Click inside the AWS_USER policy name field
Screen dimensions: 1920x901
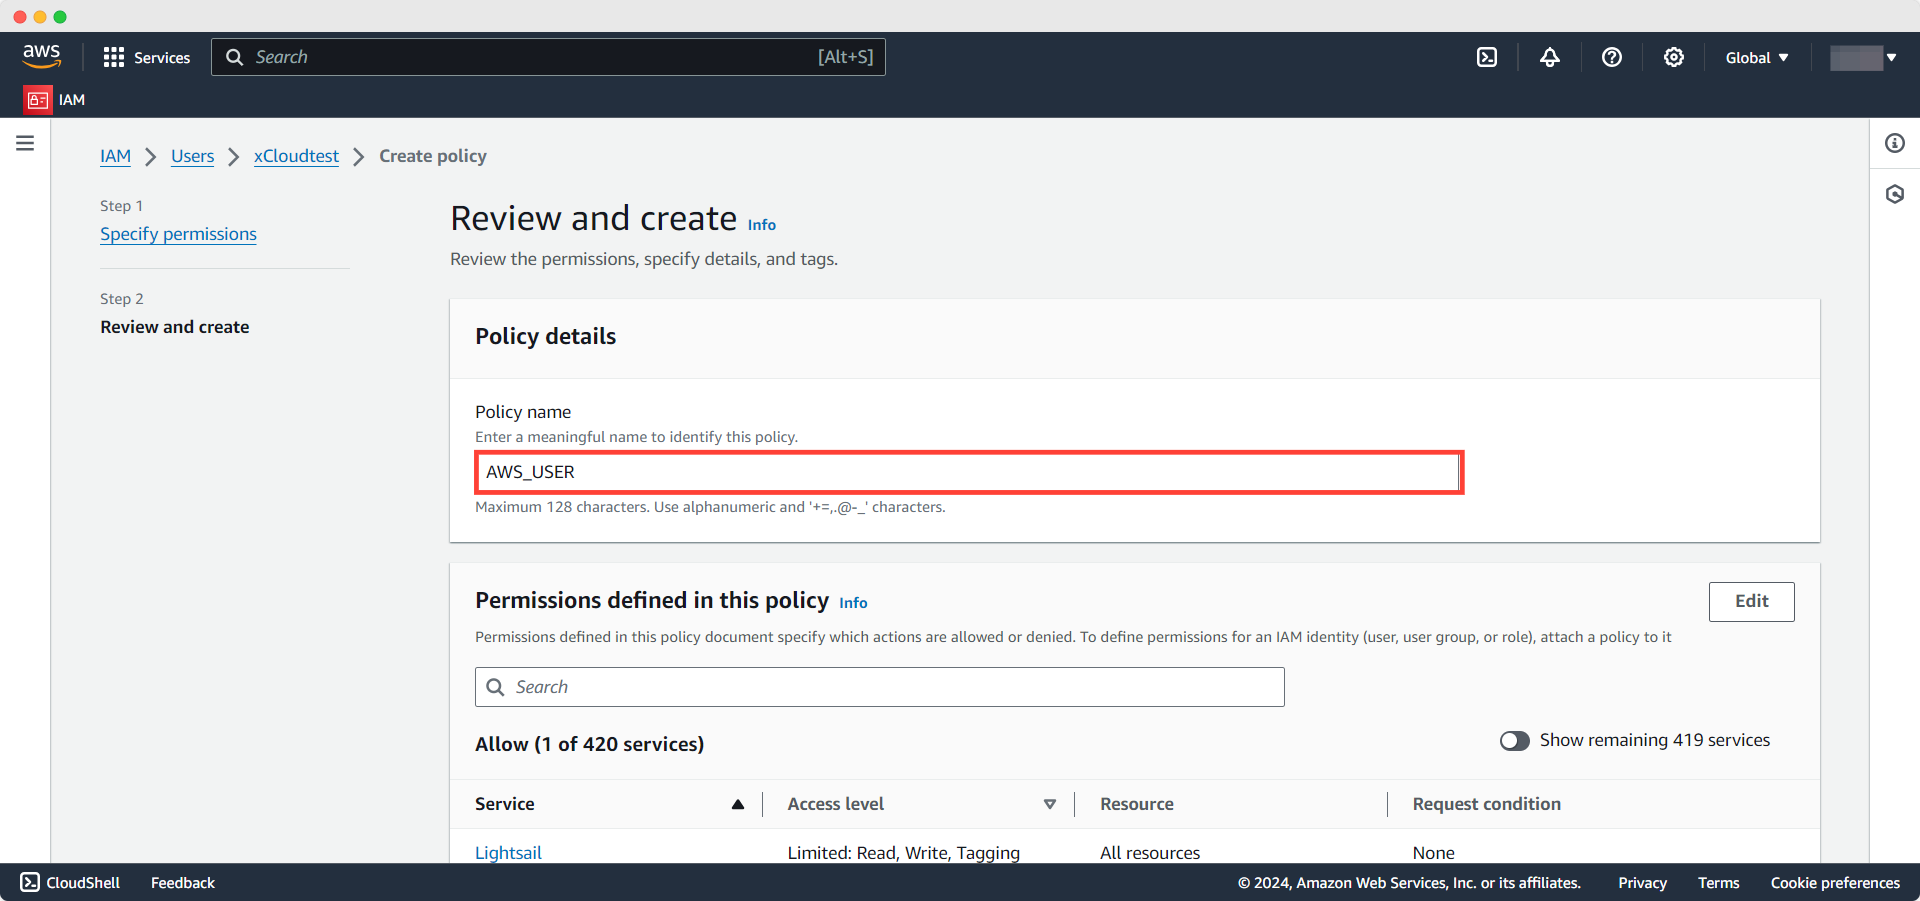967,472
